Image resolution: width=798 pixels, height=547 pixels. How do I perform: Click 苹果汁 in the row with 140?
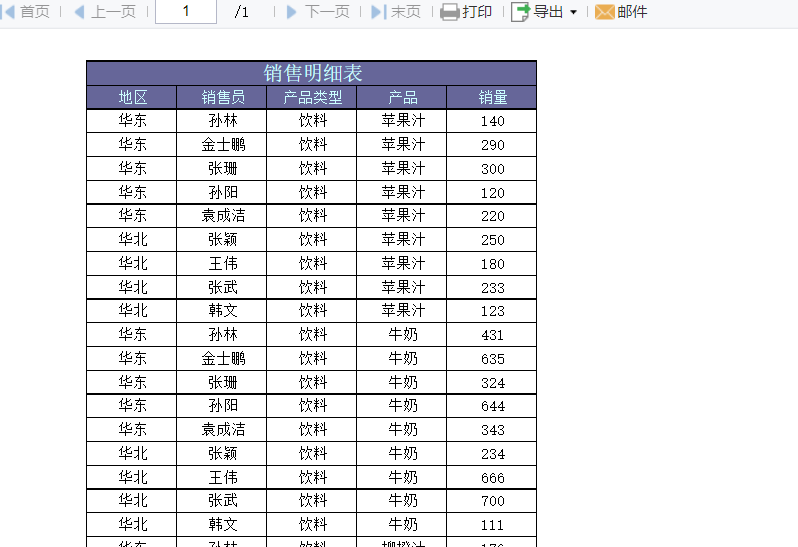point(403,121)
